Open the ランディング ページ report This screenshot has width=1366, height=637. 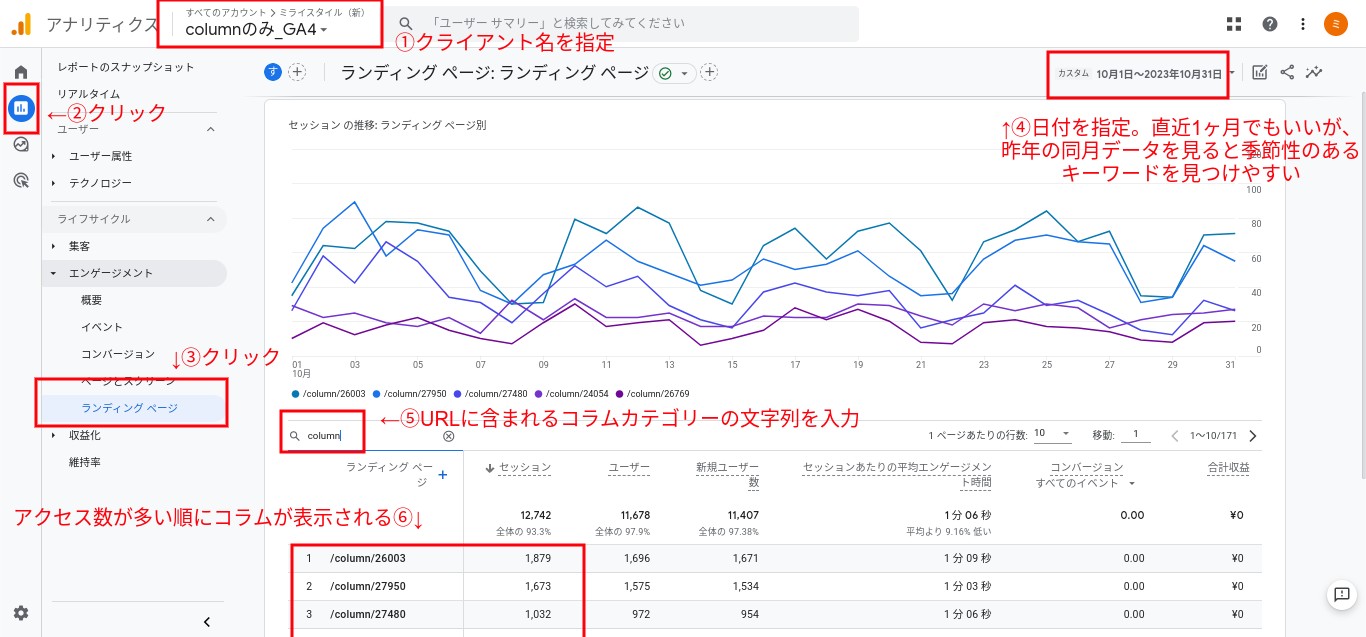click(129, 408)
